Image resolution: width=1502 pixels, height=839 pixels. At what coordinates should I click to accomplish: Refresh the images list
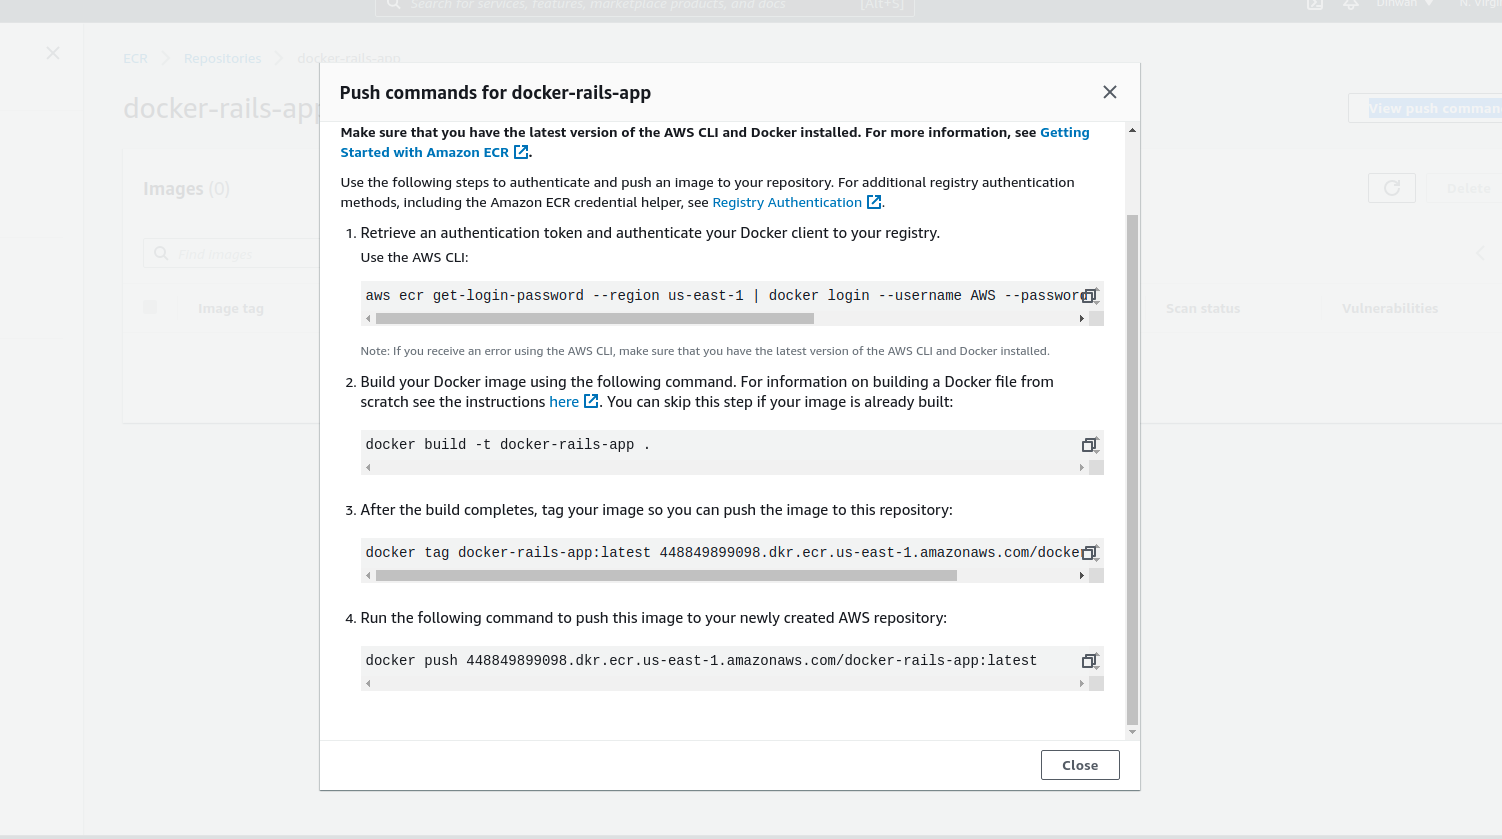pyautogui.click(x=1391, y=188)
